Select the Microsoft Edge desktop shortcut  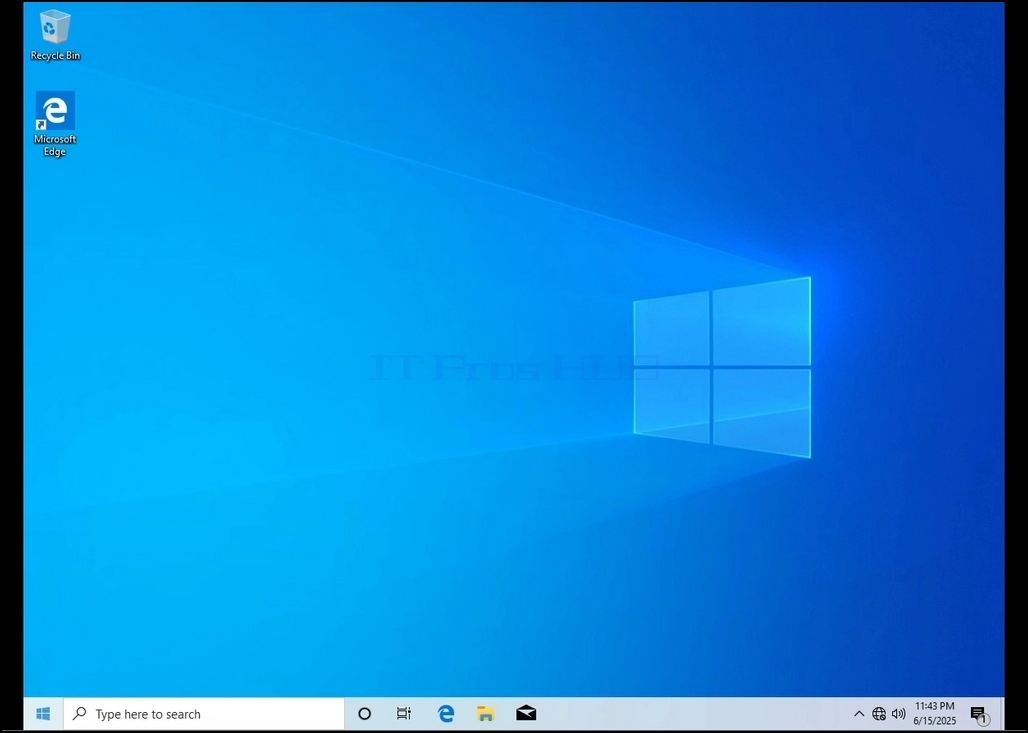[55, 124]
